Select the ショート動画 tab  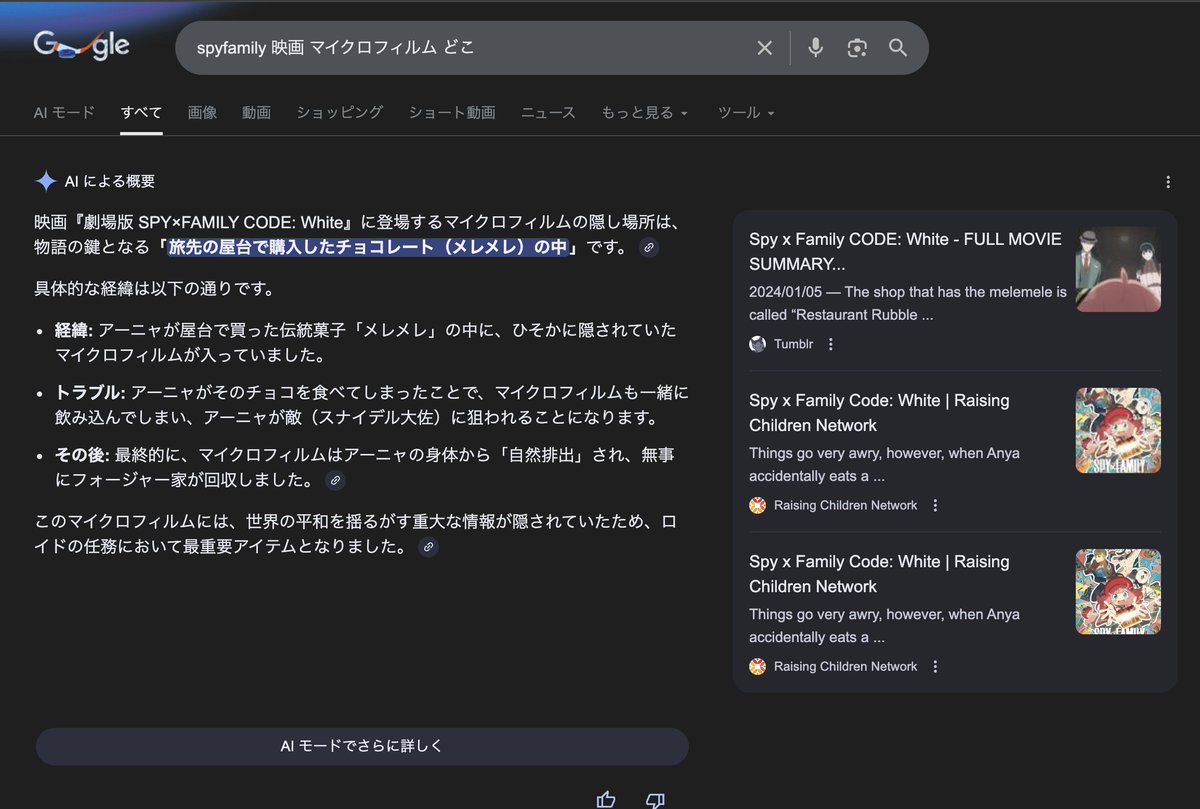click(452, 113)
